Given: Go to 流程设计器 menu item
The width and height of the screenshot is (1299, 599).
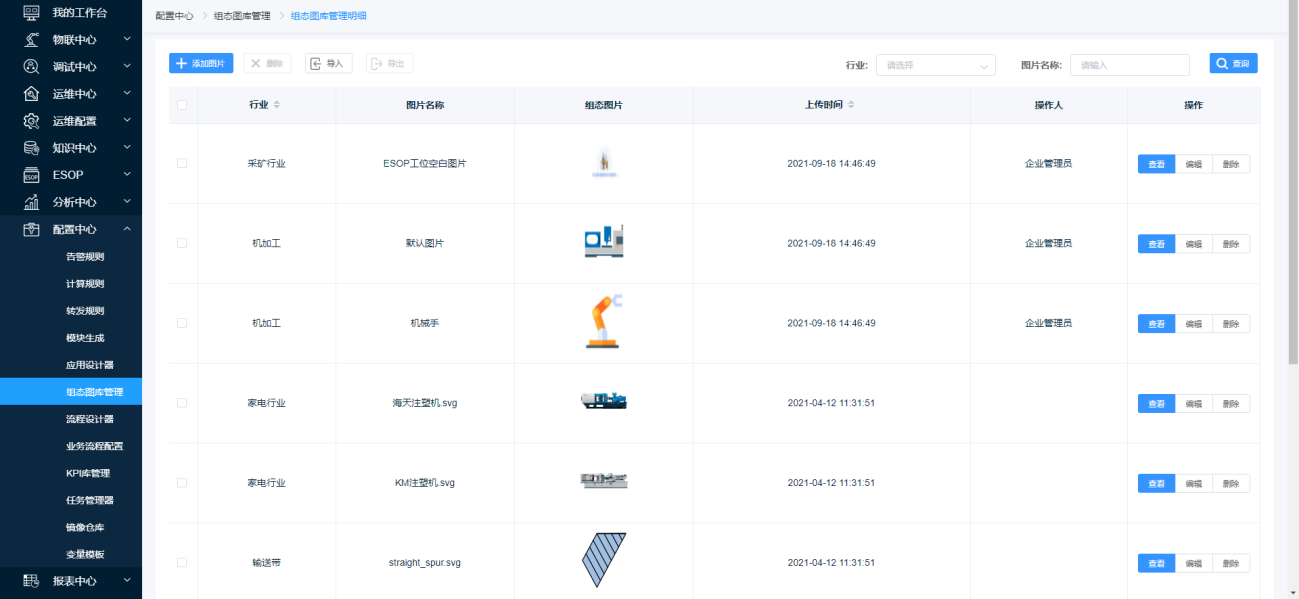Looking at the screenshot, I should coord(89,419).
